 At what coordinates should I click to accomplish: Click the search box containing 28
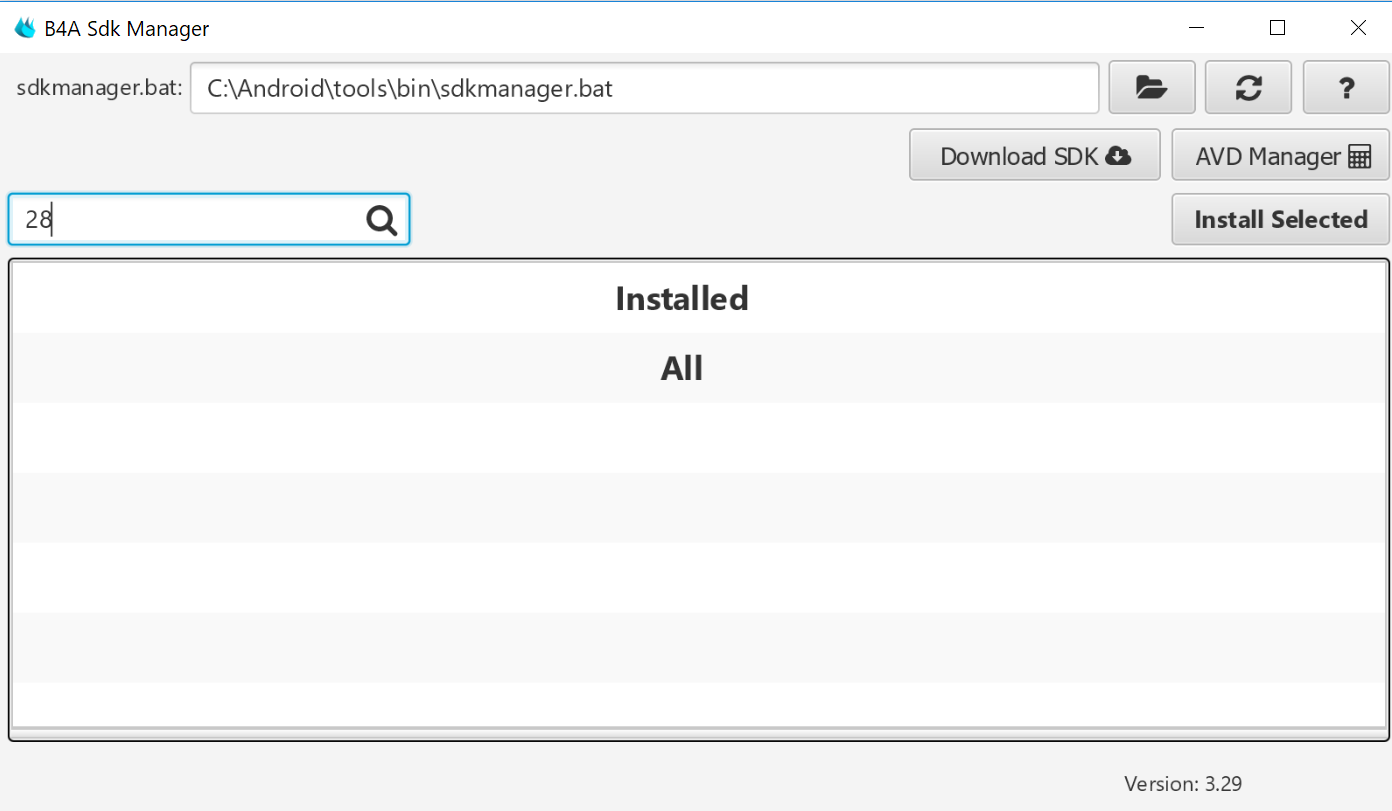(x=209, y=219)
